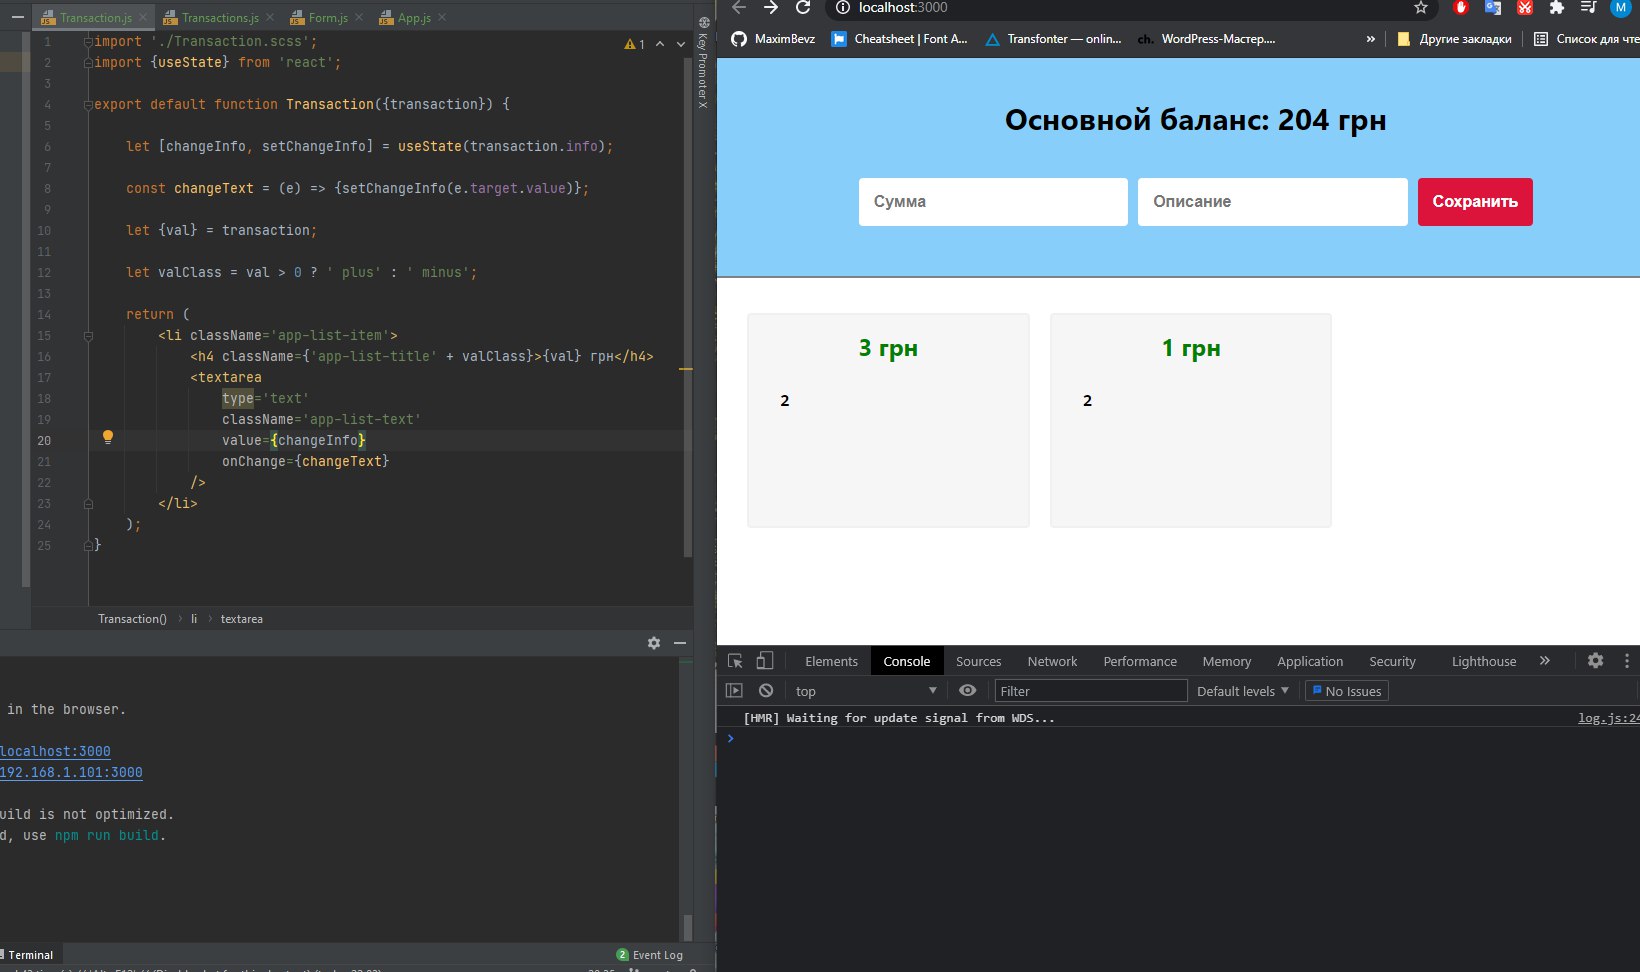The image size is (1640, 972).
Task: Open the Другие закладки bookmarks folder
Action: click(1454, 39)
